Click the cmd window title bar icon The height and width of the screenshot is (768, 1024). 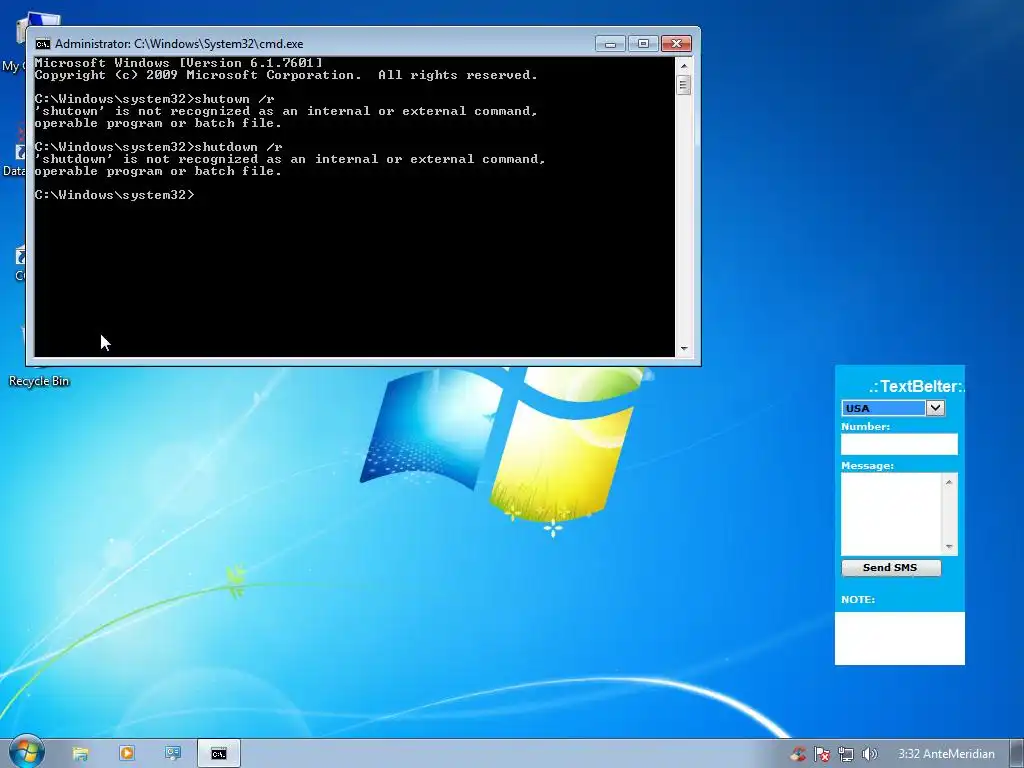click(x=43, y=44)
